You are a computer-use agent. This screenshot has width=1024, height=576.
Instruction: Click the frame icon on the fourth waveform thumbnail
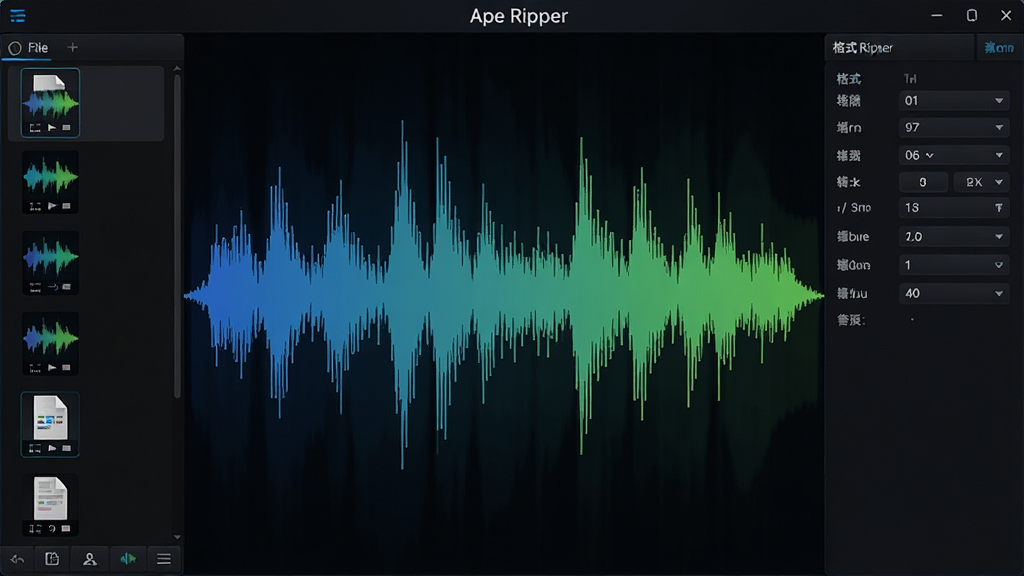35,368
